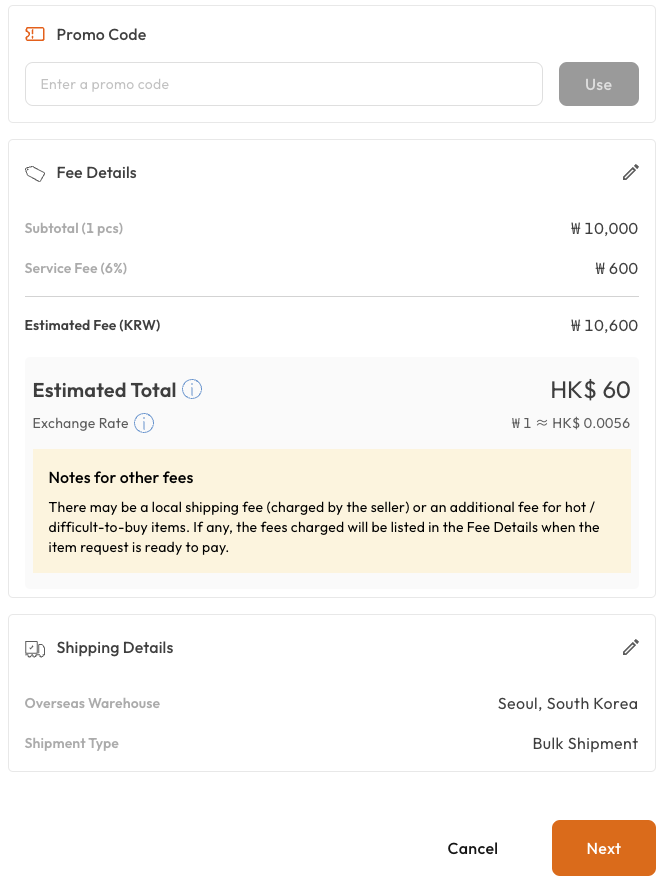
Task: Edit Shipping Details using the pencil icon
Action: click(x=630, y=647)
